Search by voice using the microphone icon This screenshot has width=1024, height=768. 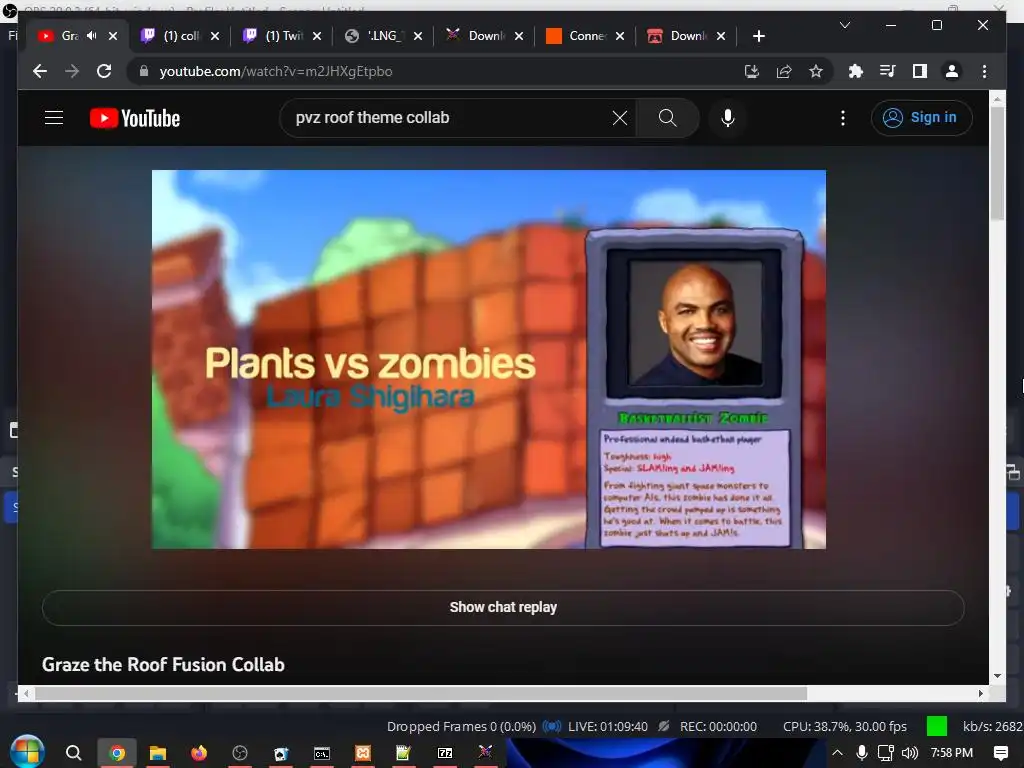tap(728, 118)
